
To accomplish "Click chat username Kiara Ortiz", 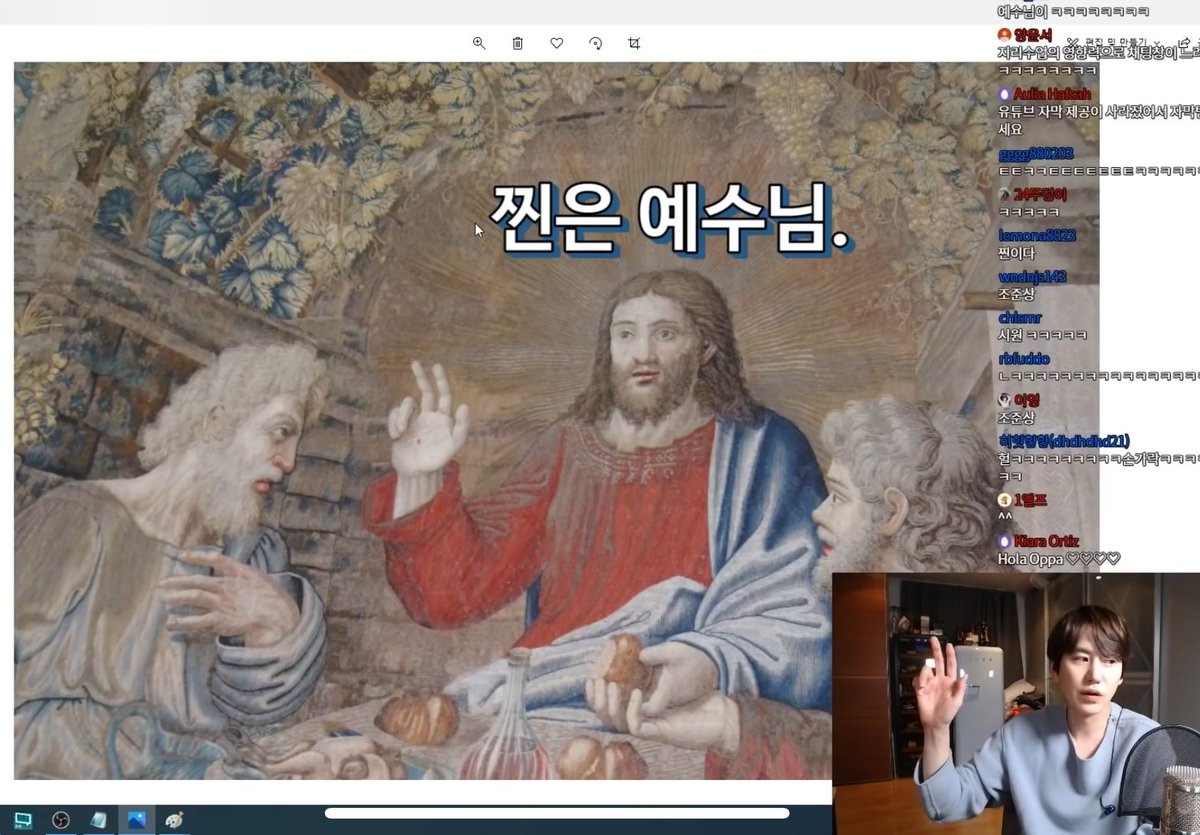I will pos(1046,540).
